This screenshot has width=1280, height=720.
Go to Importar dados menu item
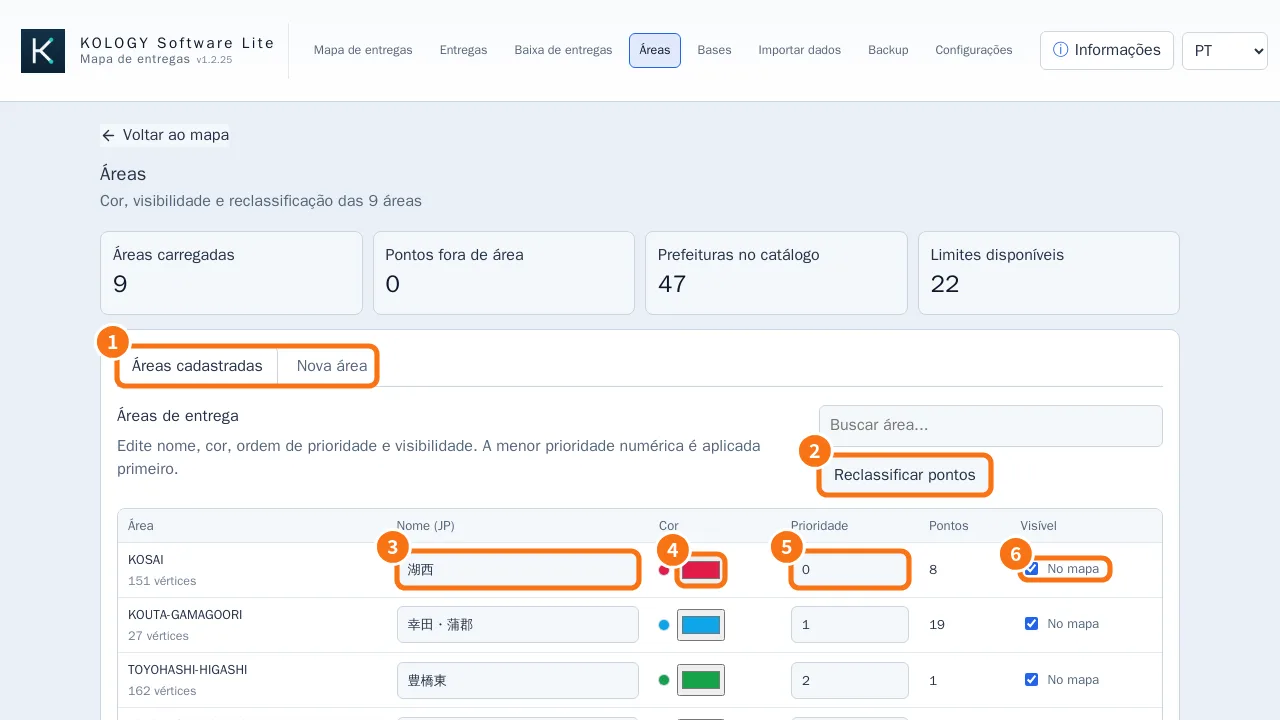tap(799, 50)
